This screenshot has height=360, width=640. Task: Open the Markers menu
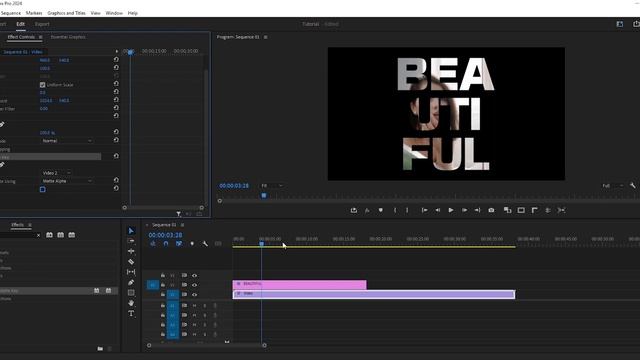click(x=34, y=13)
